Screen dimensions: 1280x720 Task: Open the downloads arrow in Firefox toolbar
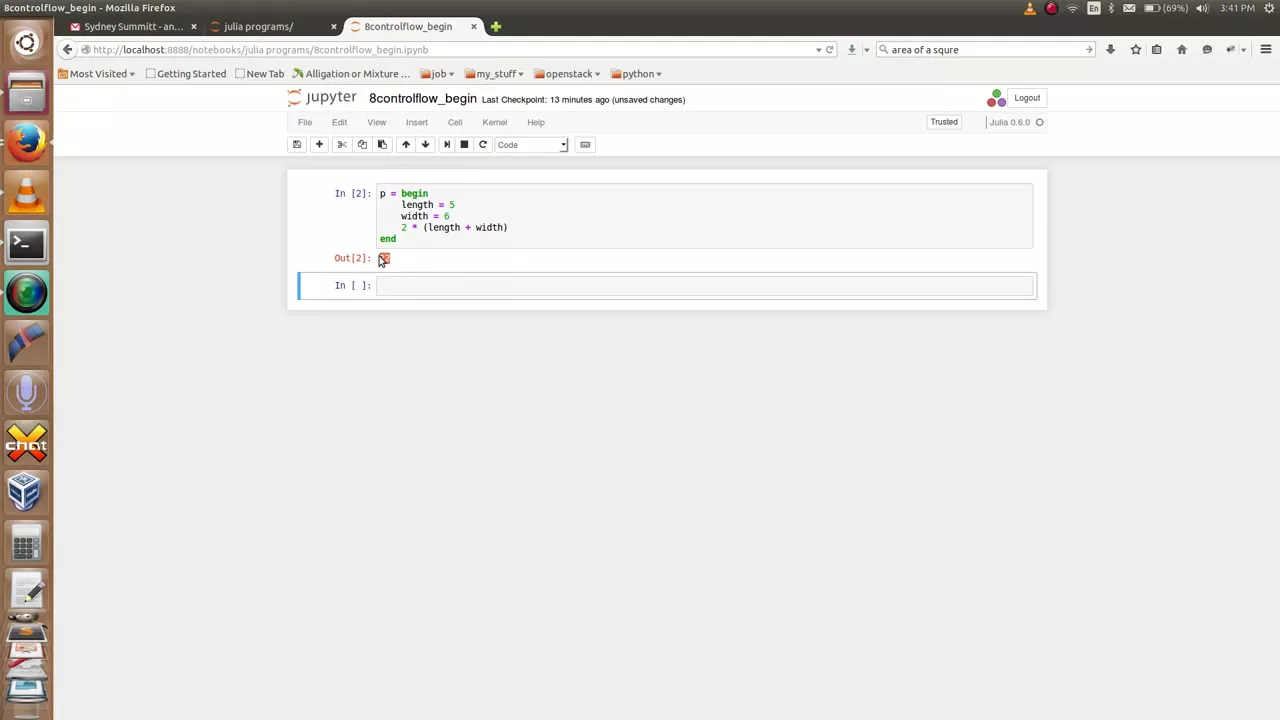pos(1110,49)
